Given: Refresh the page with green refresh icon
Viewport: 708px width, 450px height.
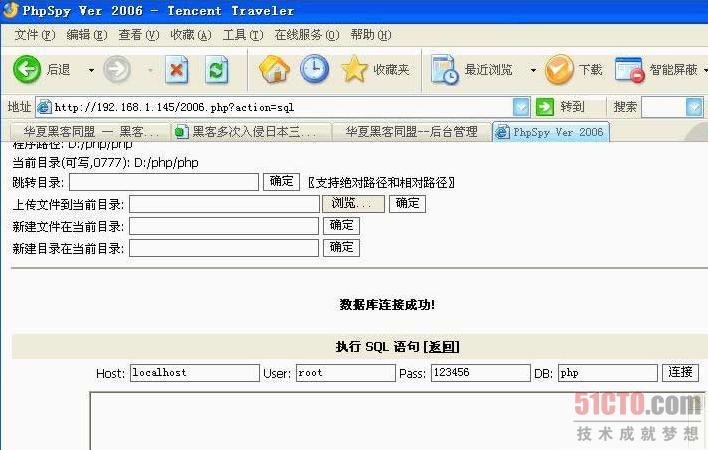Looking at the screenshot, I should 216,70.
